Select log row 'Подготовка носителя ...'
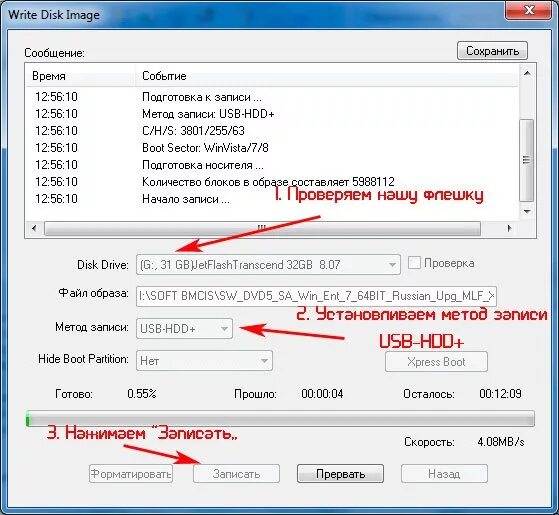 click(x=272, y=165)
